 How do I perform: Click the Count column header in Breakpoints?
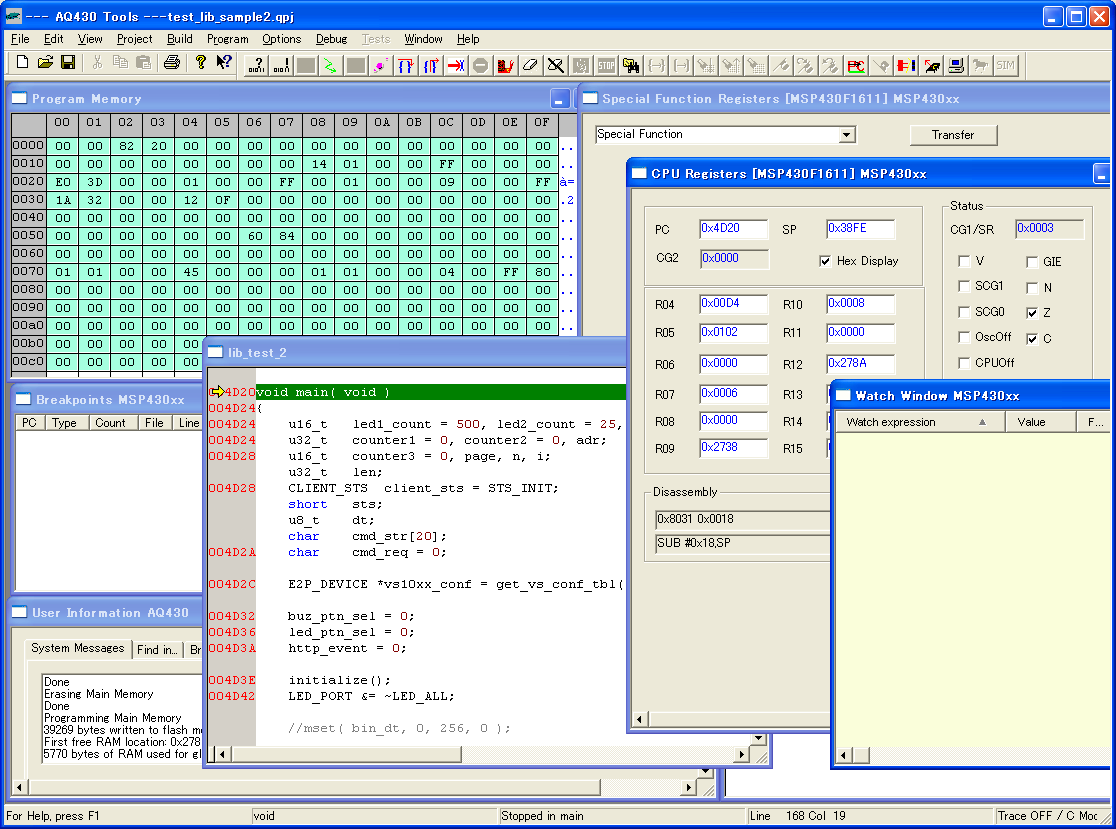tap(110, 423)
